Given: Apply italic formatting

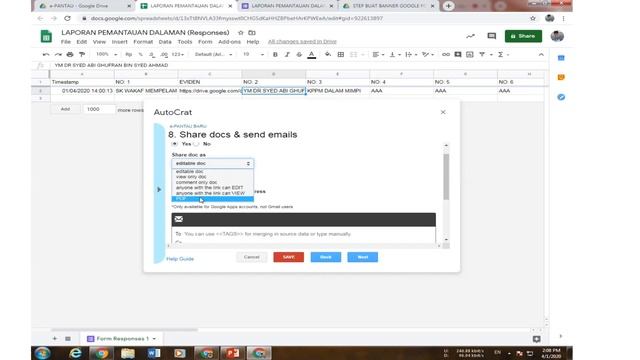Looking at the screenshot, I should tap(287, 54).
